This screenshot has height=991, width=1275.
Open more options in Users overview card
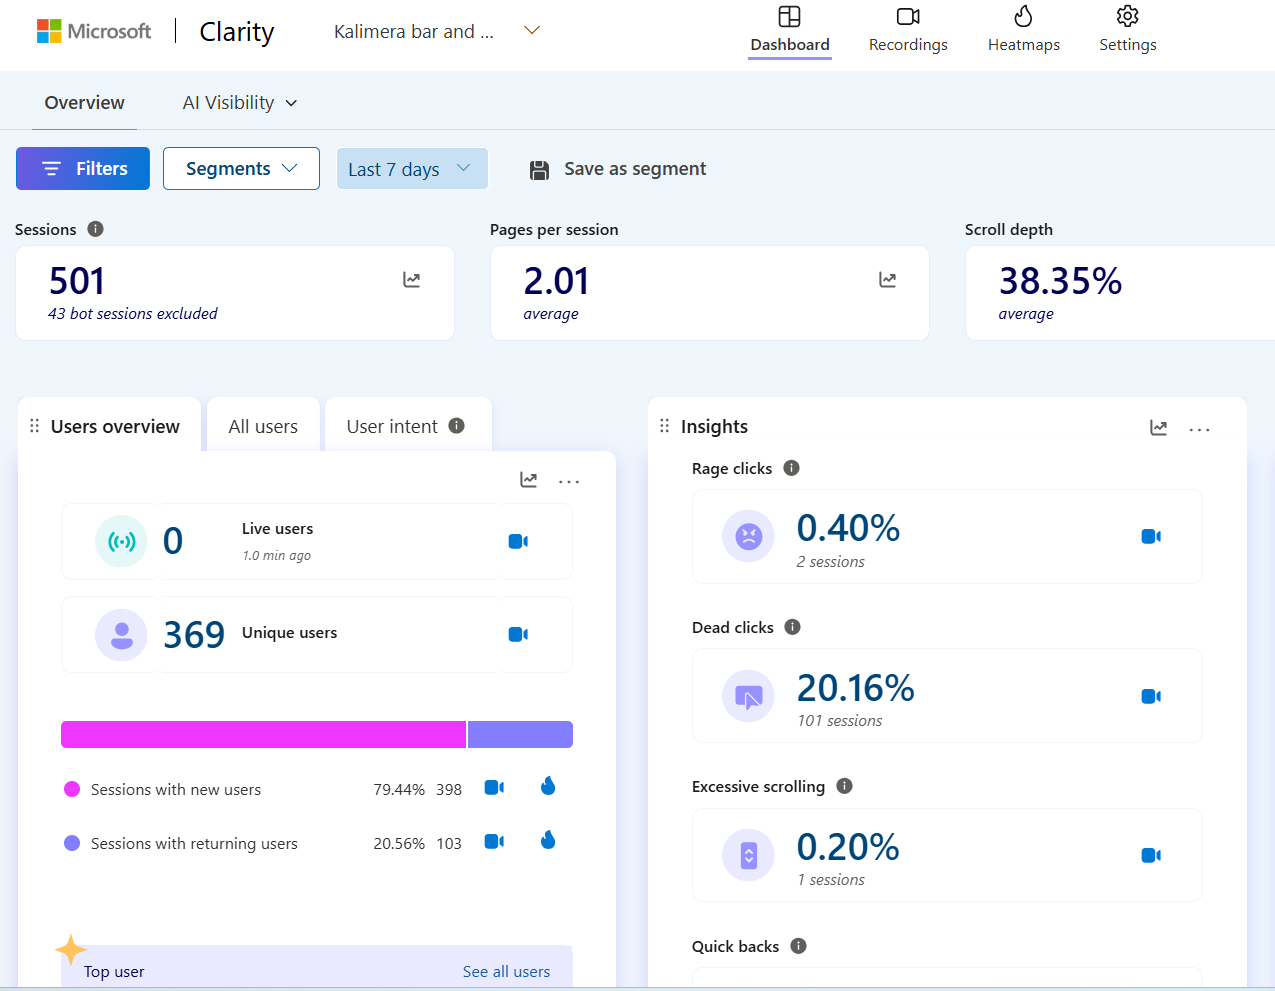point(569,481)
